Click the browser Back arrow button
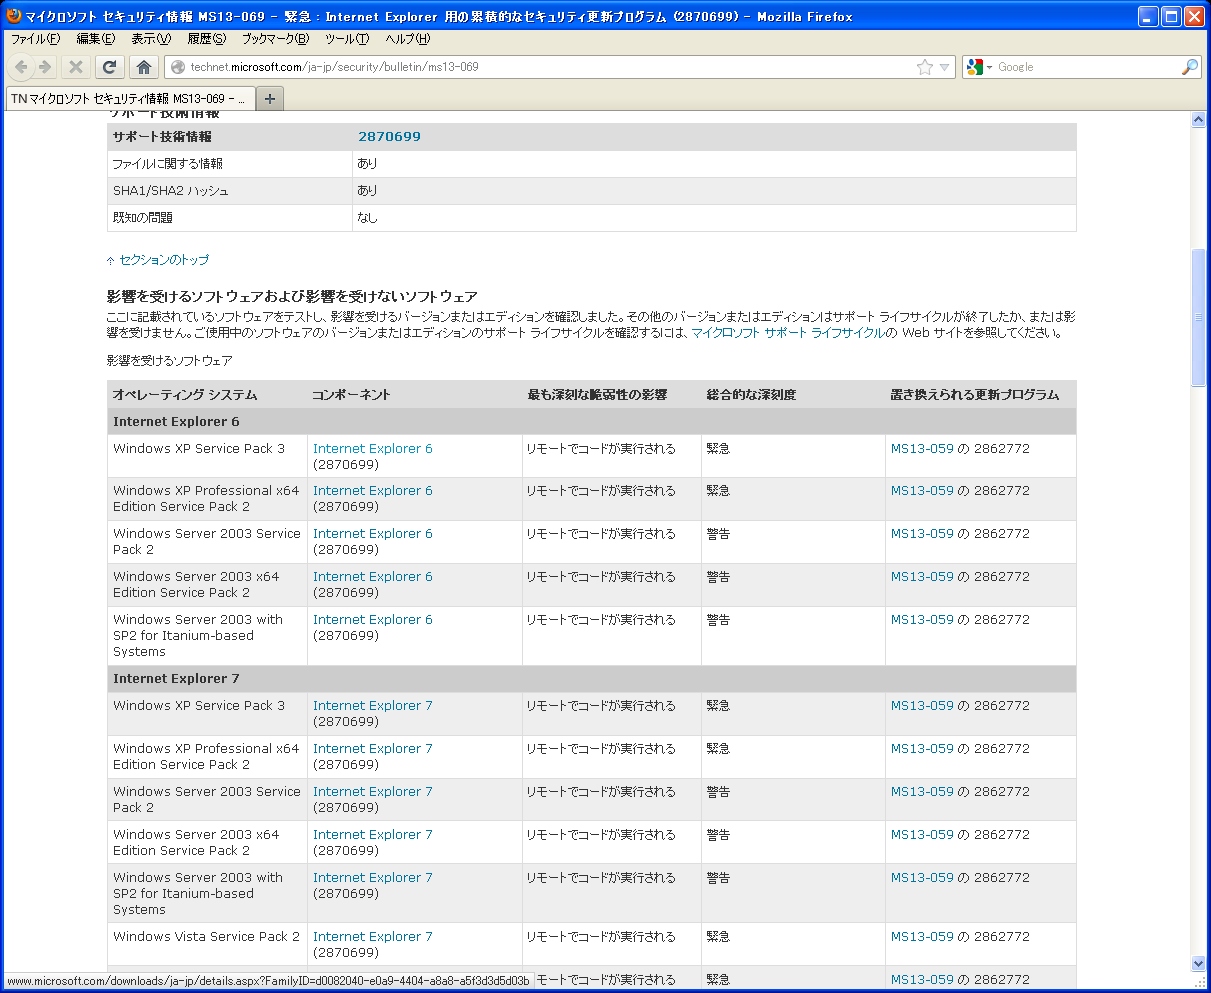Viewport: 1211px width, 993px height. tap(21, 67)
